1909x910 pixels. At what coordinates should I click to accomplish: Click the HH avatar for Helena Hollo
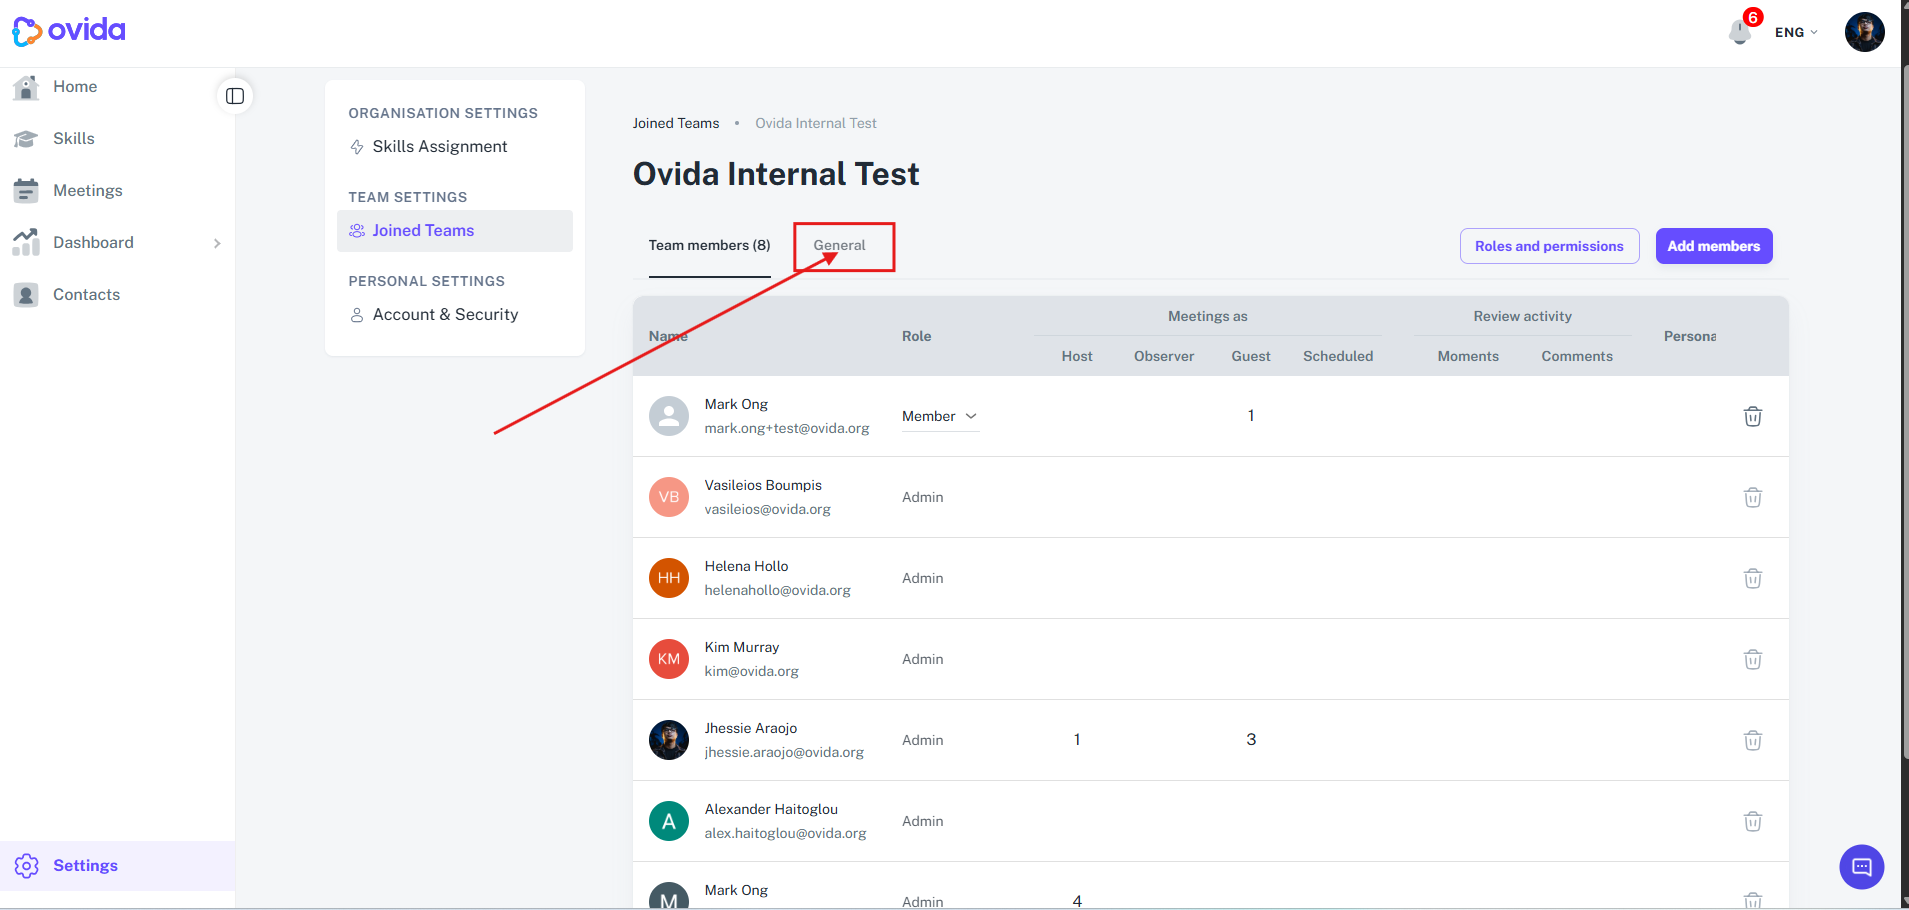tap(669, 578)
